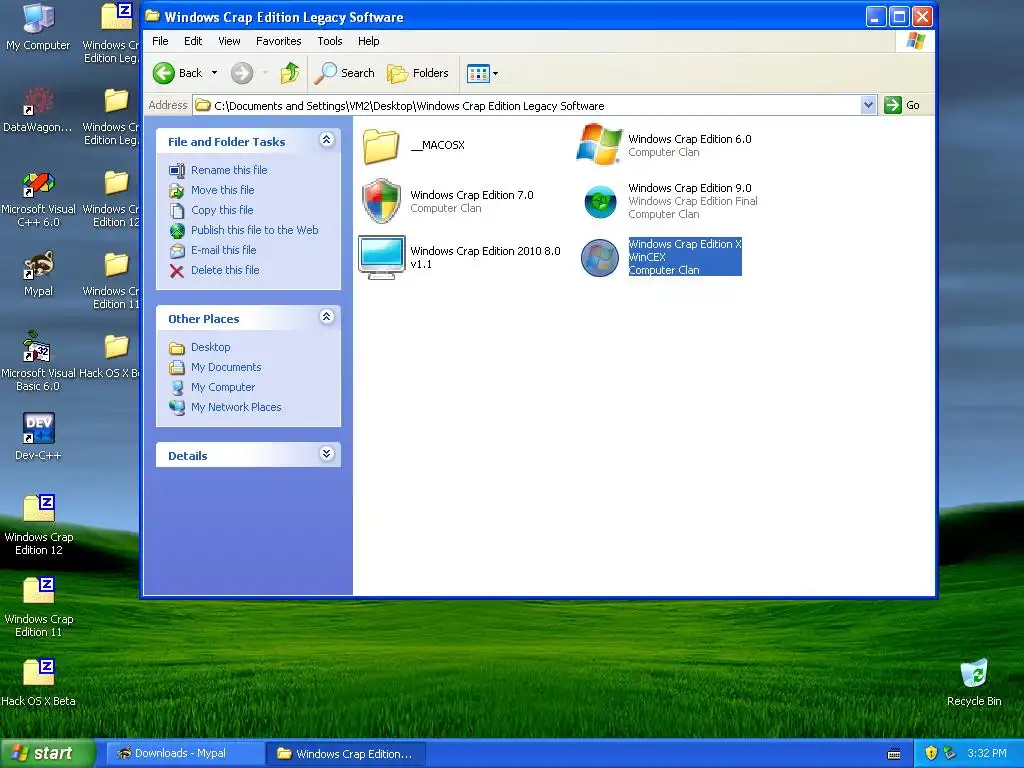
Task: Expand the address bar dropdown
Action: (x=868, y=105)
